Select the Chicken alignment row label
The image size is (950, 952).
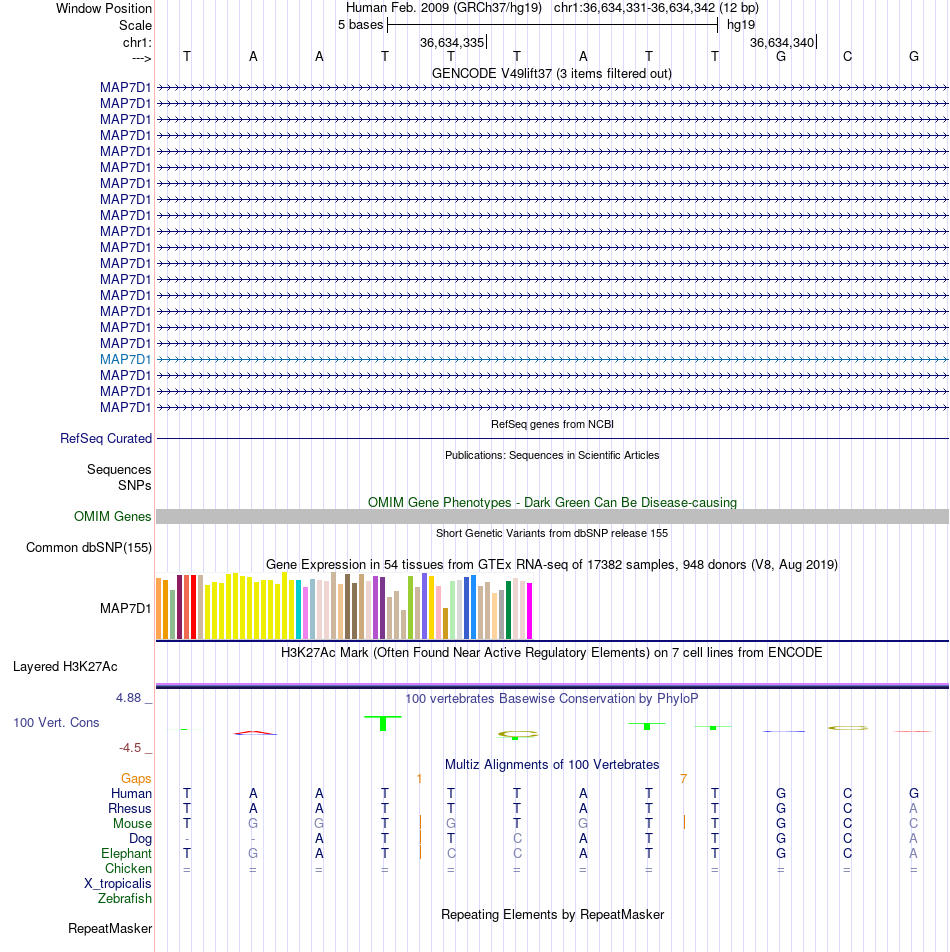pyautogui.click(x=128, y=869)
